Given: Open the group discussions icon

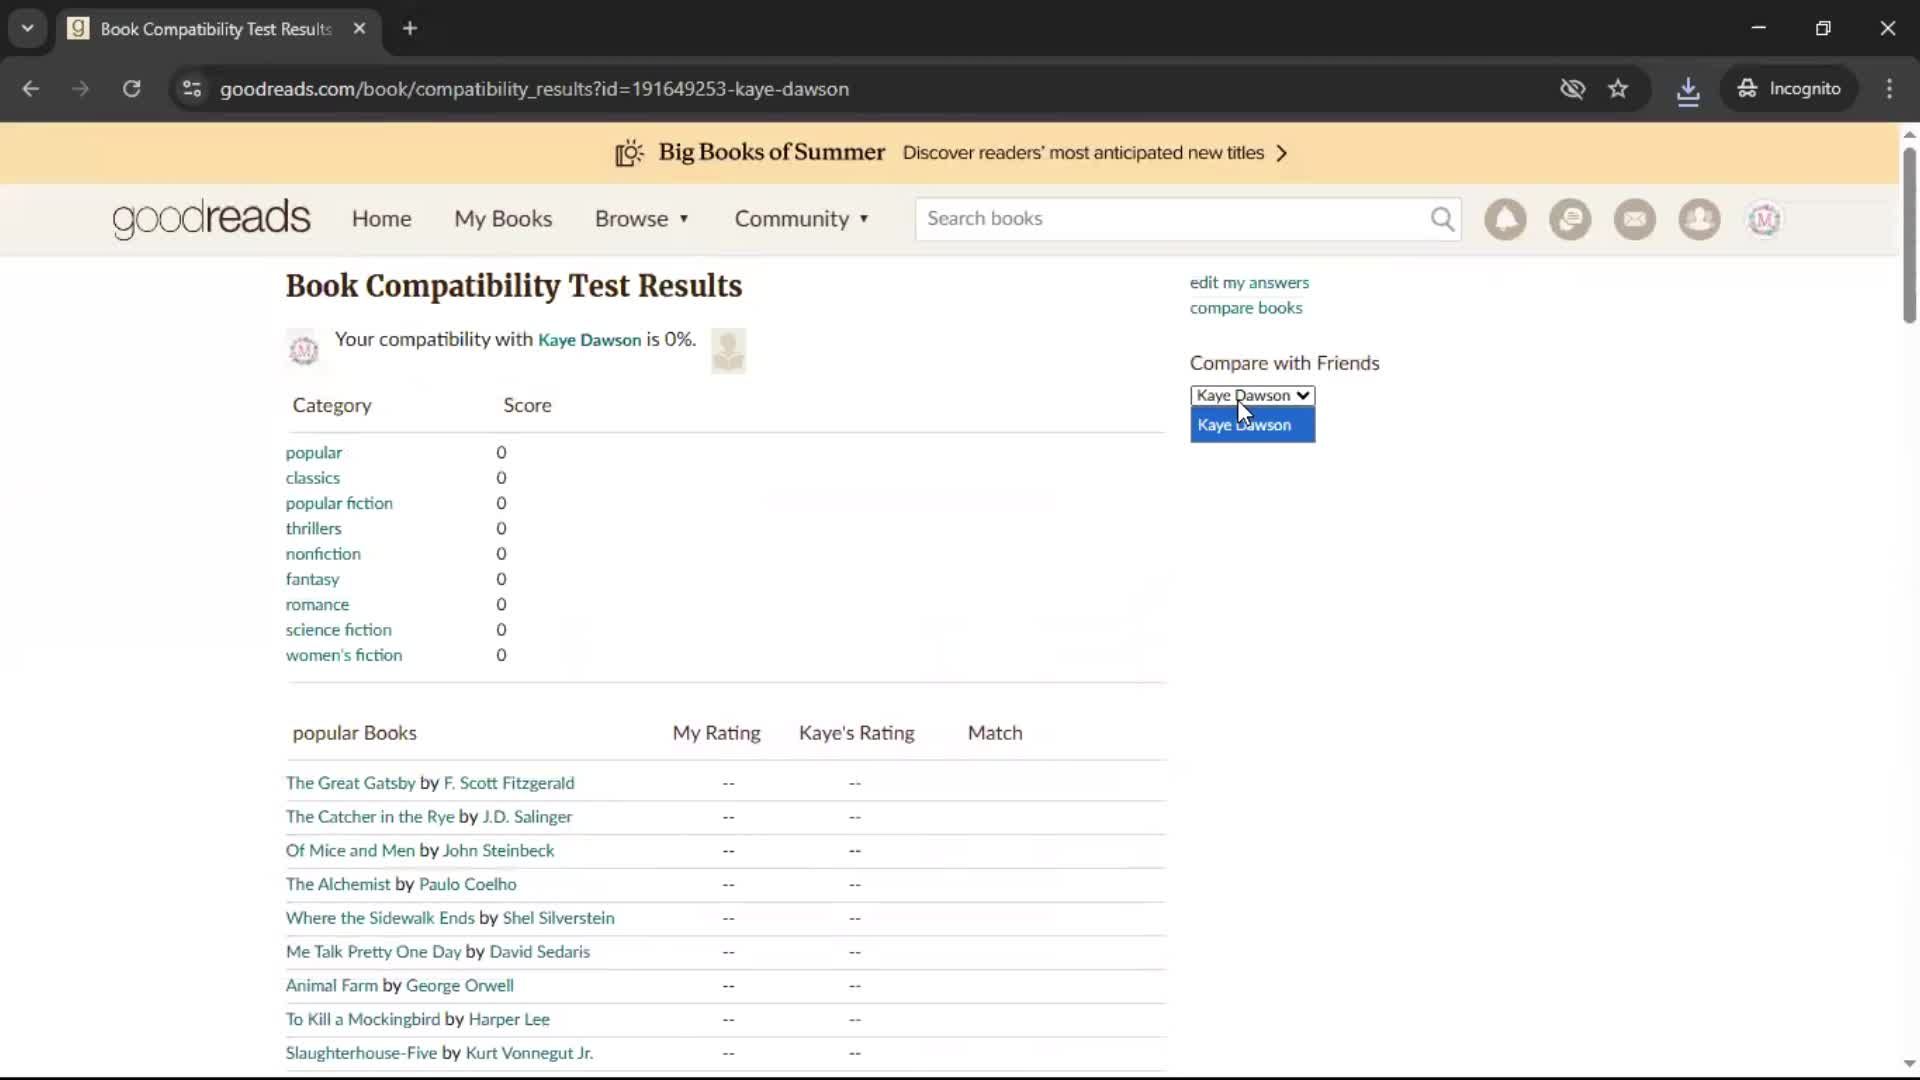Looking at the screenshot, I should coord(1570,219).
